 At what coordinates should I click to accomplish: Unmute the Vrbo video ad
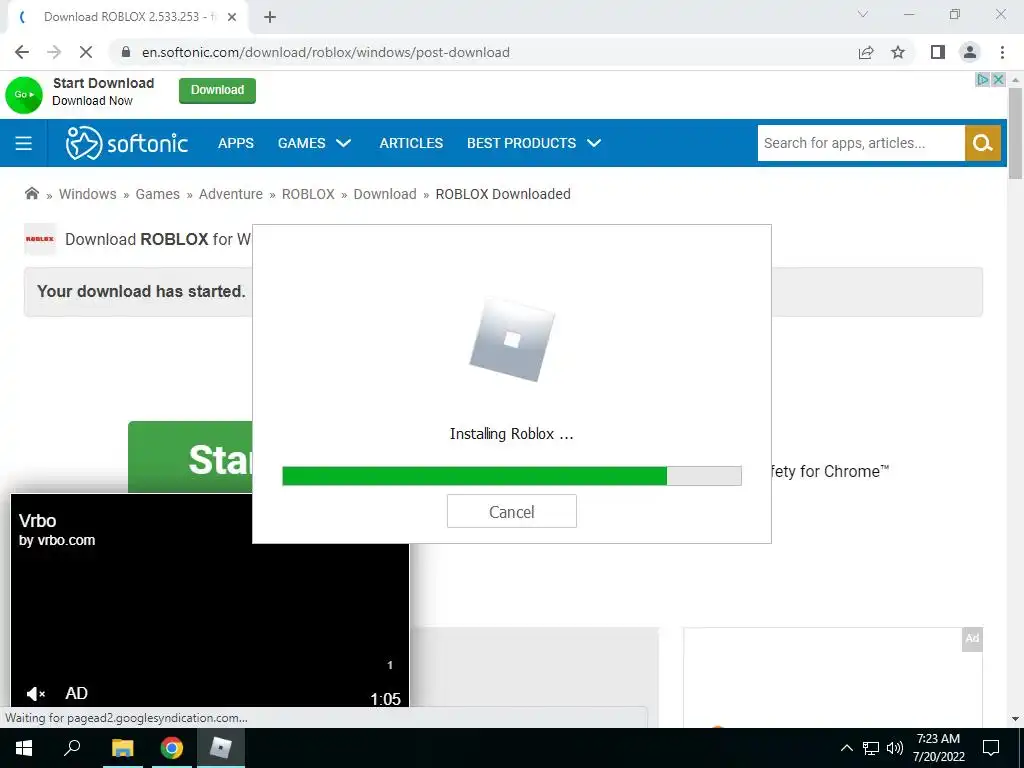[35, 694]
